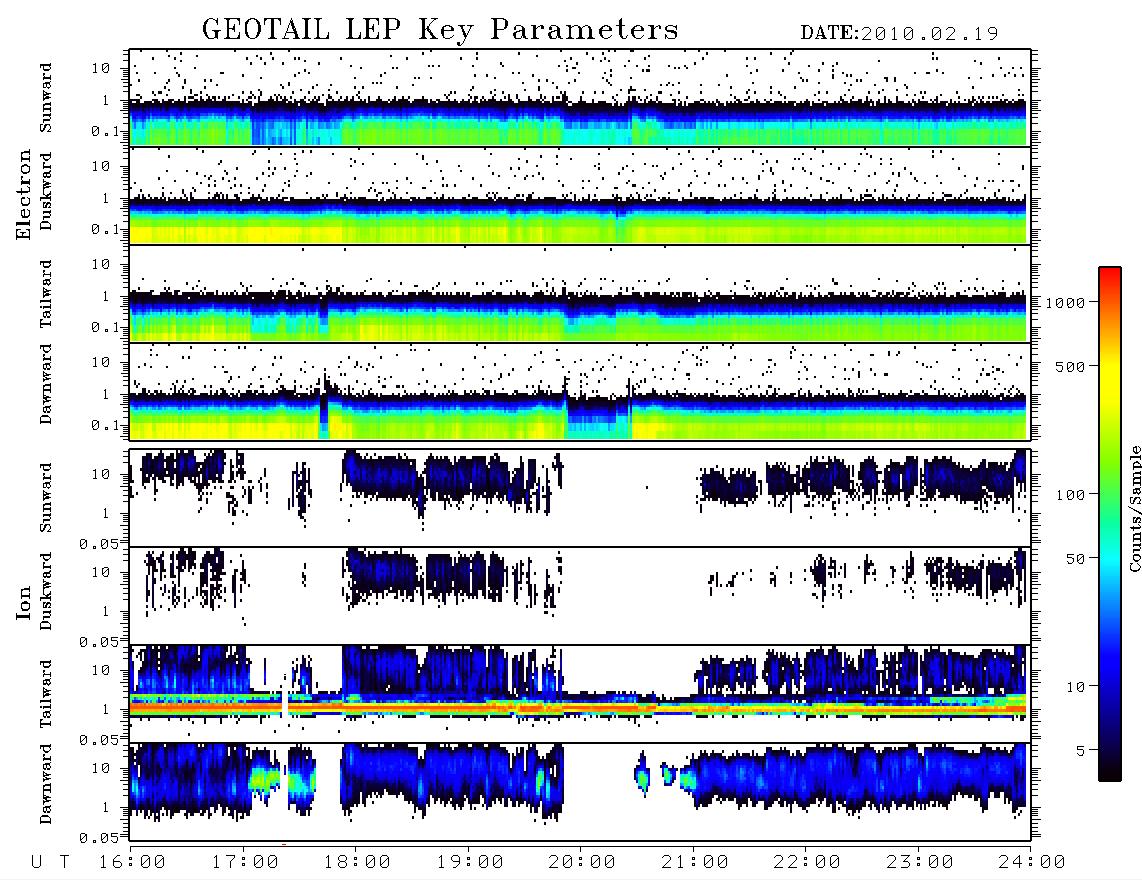Screen dimensions: 1142x880
Task: Click the Ion Sunward spectrogram panel
Action: [580, 498]
